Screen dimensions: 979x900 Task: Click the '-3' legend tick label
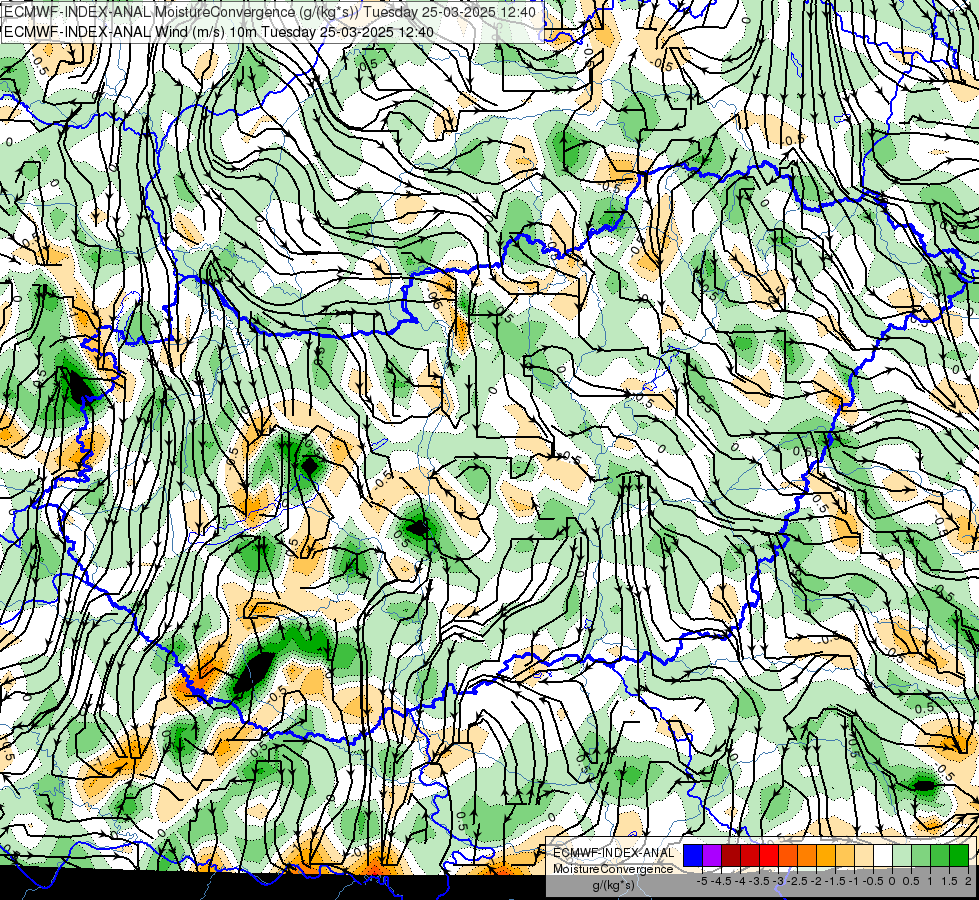[x=779, y=881]
